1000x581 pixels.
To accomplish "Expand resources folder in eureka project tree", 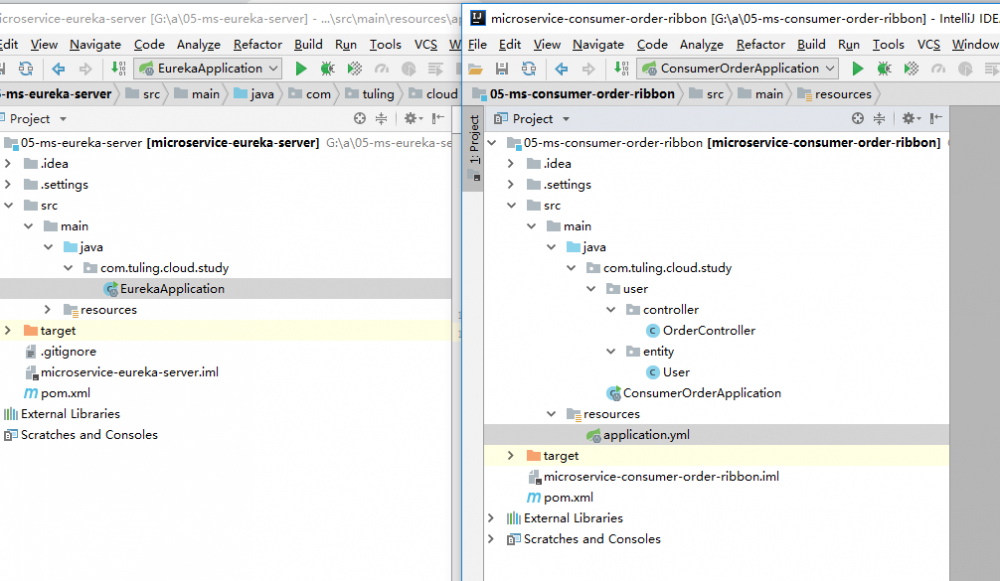I will coord(48,310).
